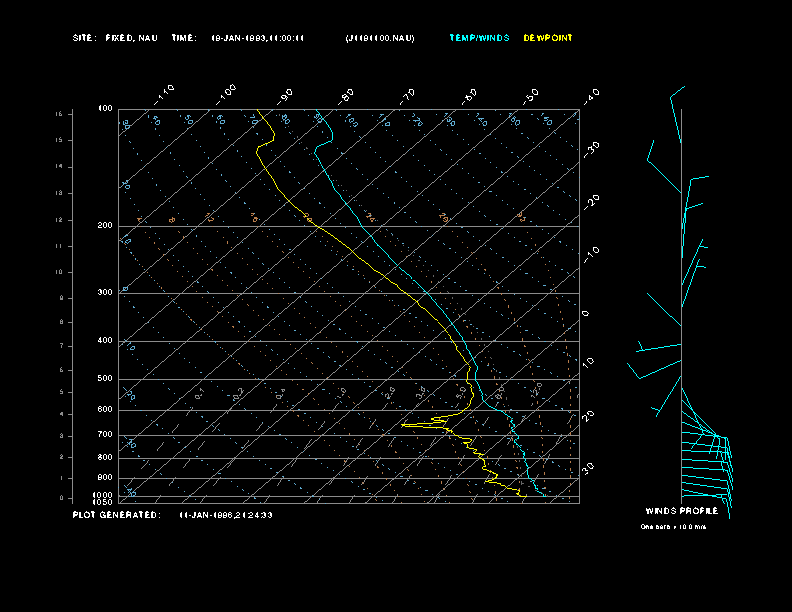Click the -10 isotherm label on the right side

pyautogui.click(x=591, y=255)
